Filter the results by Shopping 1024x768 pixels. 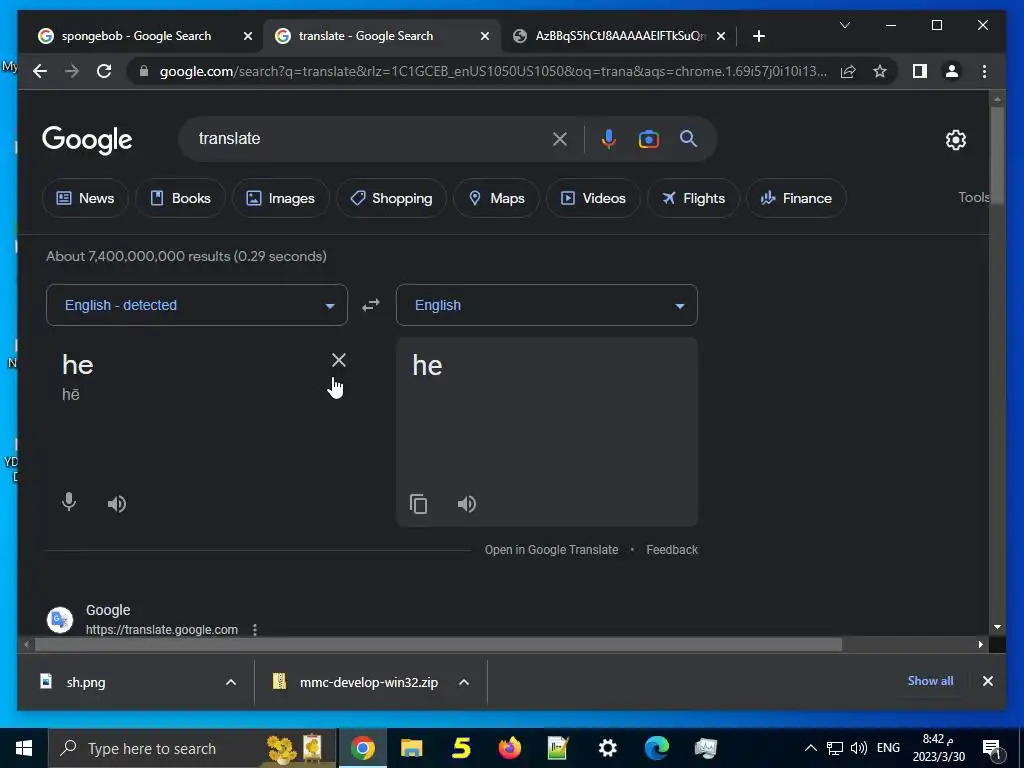click(x=391, y=198)
